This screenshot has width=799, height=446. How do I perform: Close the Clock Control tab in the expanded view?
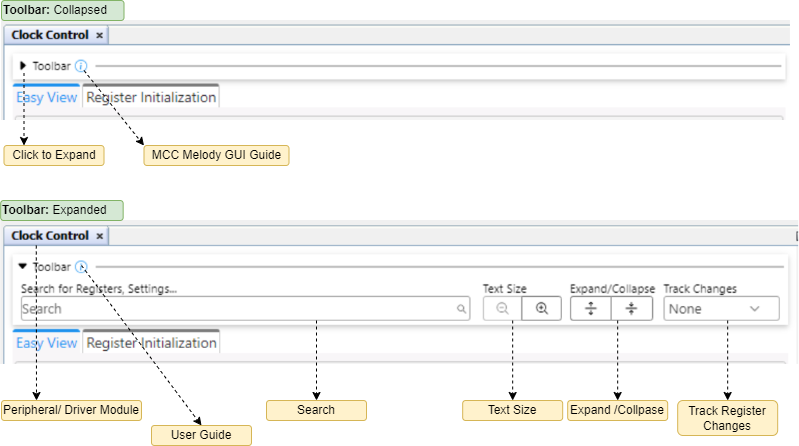coord(99,236)
